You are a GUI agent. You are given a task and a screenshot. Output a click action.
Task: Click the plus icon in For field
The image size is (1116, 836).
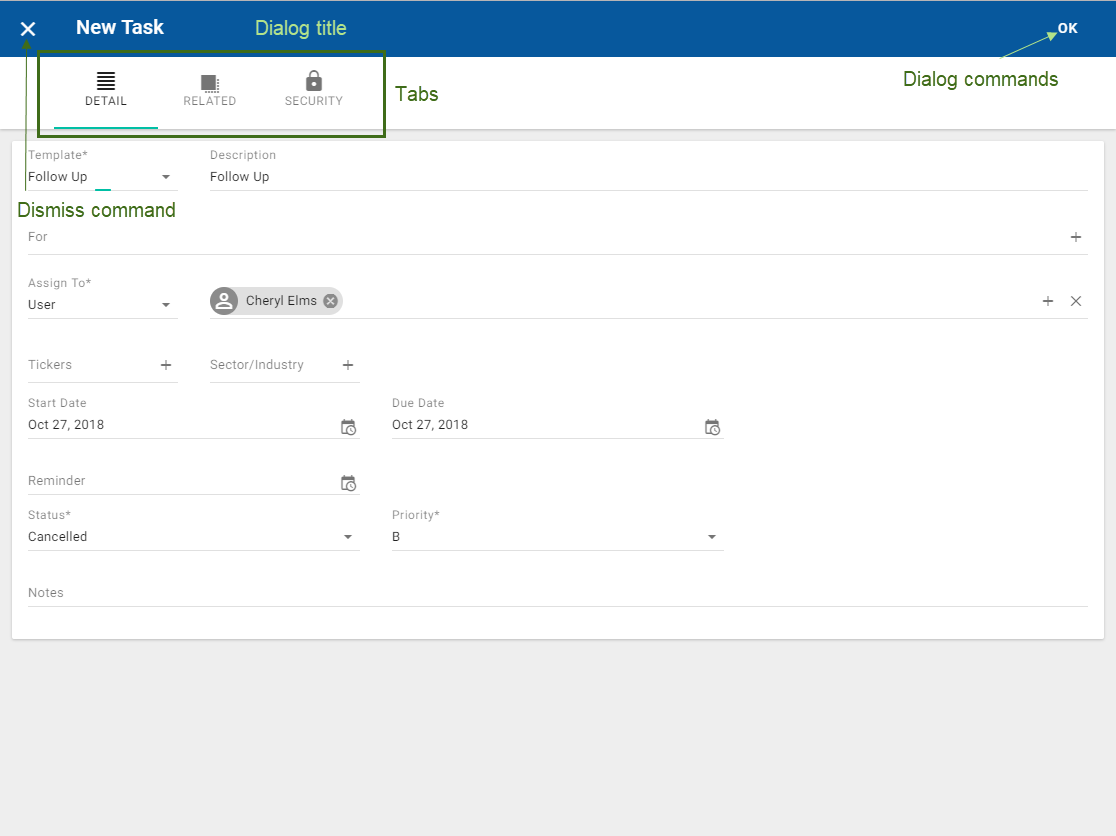pos(1076,237)
